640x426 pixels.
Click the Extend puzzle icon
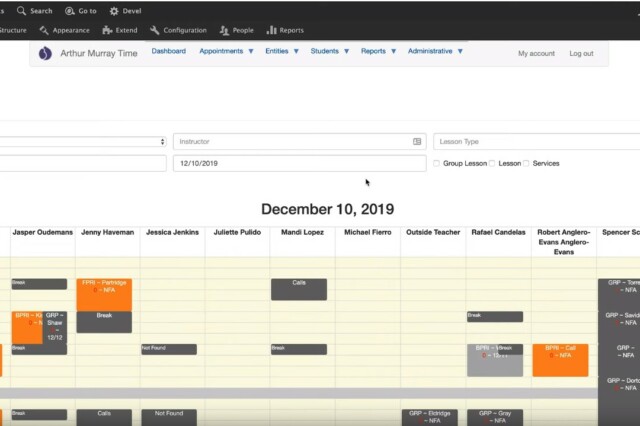[107, 31]
